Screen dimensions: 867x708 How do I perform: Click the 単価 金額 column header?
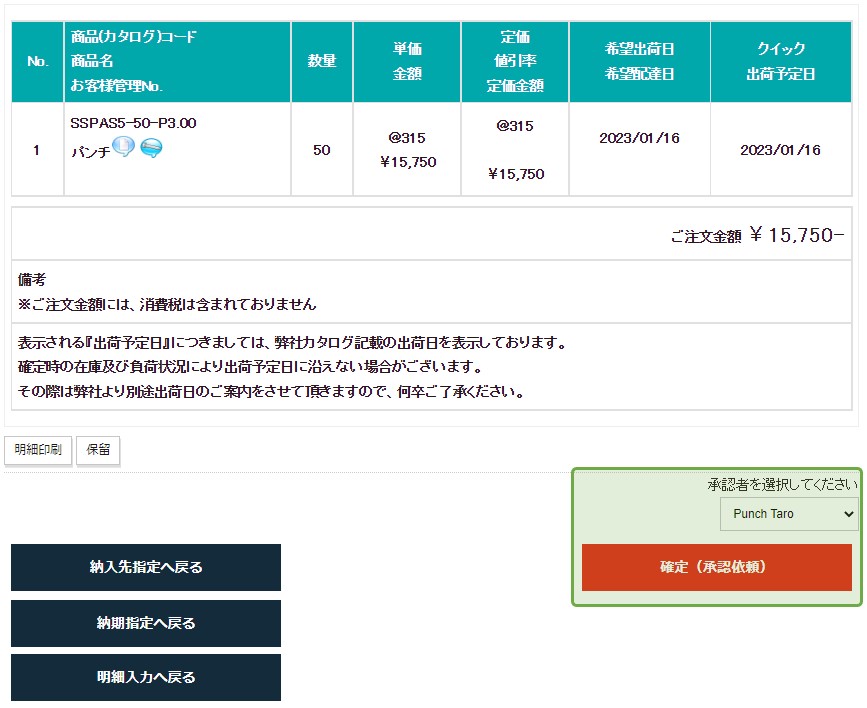[x=407, y=61]
